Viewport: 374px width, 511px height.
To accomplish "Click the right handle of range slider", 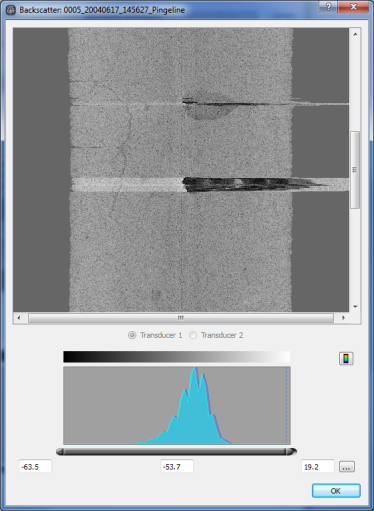I will (x=291, y=452).
